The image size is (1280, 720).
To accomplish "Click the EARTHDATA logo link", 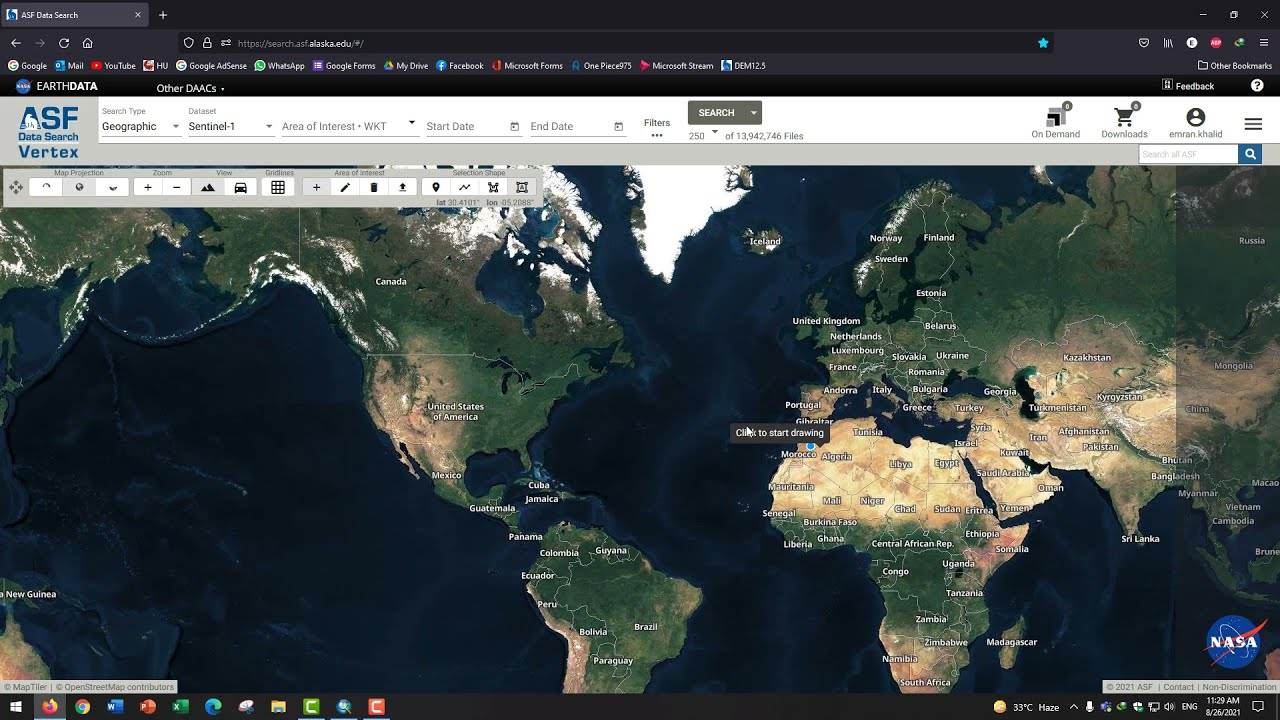I will [x=56, y=86].
